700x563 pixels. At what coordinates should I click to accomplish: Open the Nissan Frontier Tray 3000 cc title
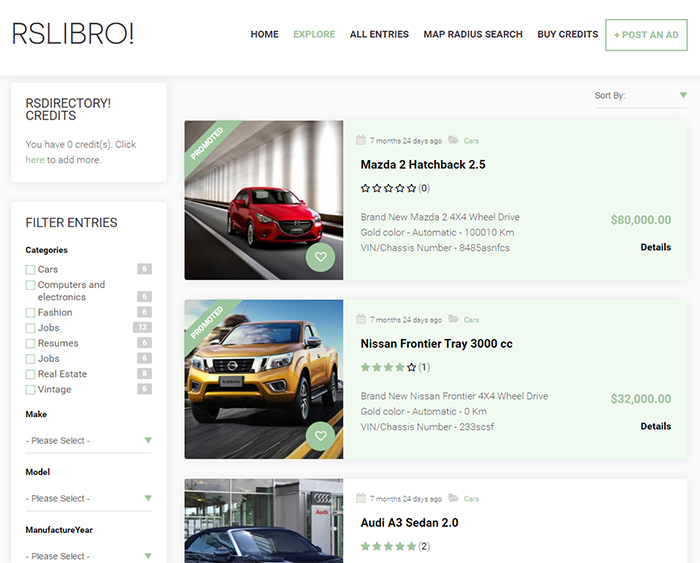(x=436, y=344)
